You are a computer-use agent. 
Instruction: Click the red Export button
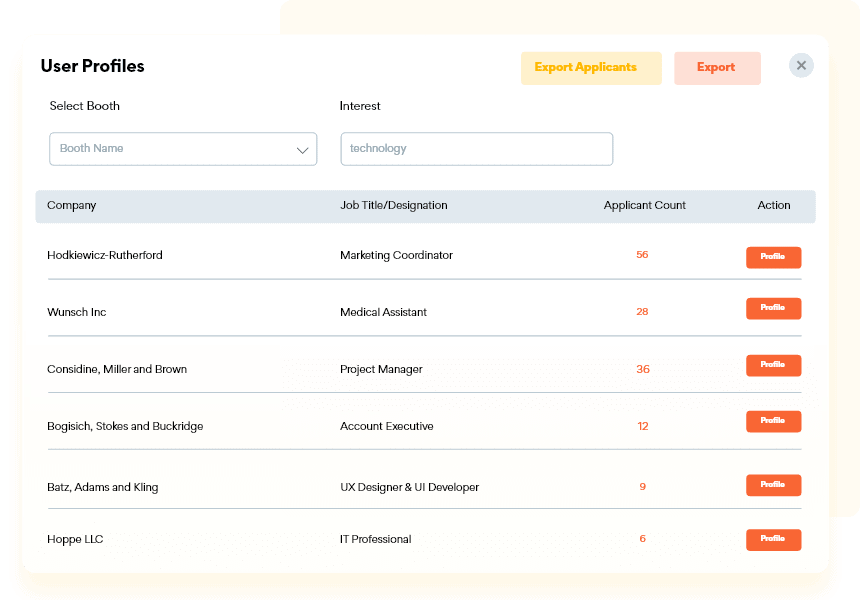pyautogui.click(x=717, y=68)
